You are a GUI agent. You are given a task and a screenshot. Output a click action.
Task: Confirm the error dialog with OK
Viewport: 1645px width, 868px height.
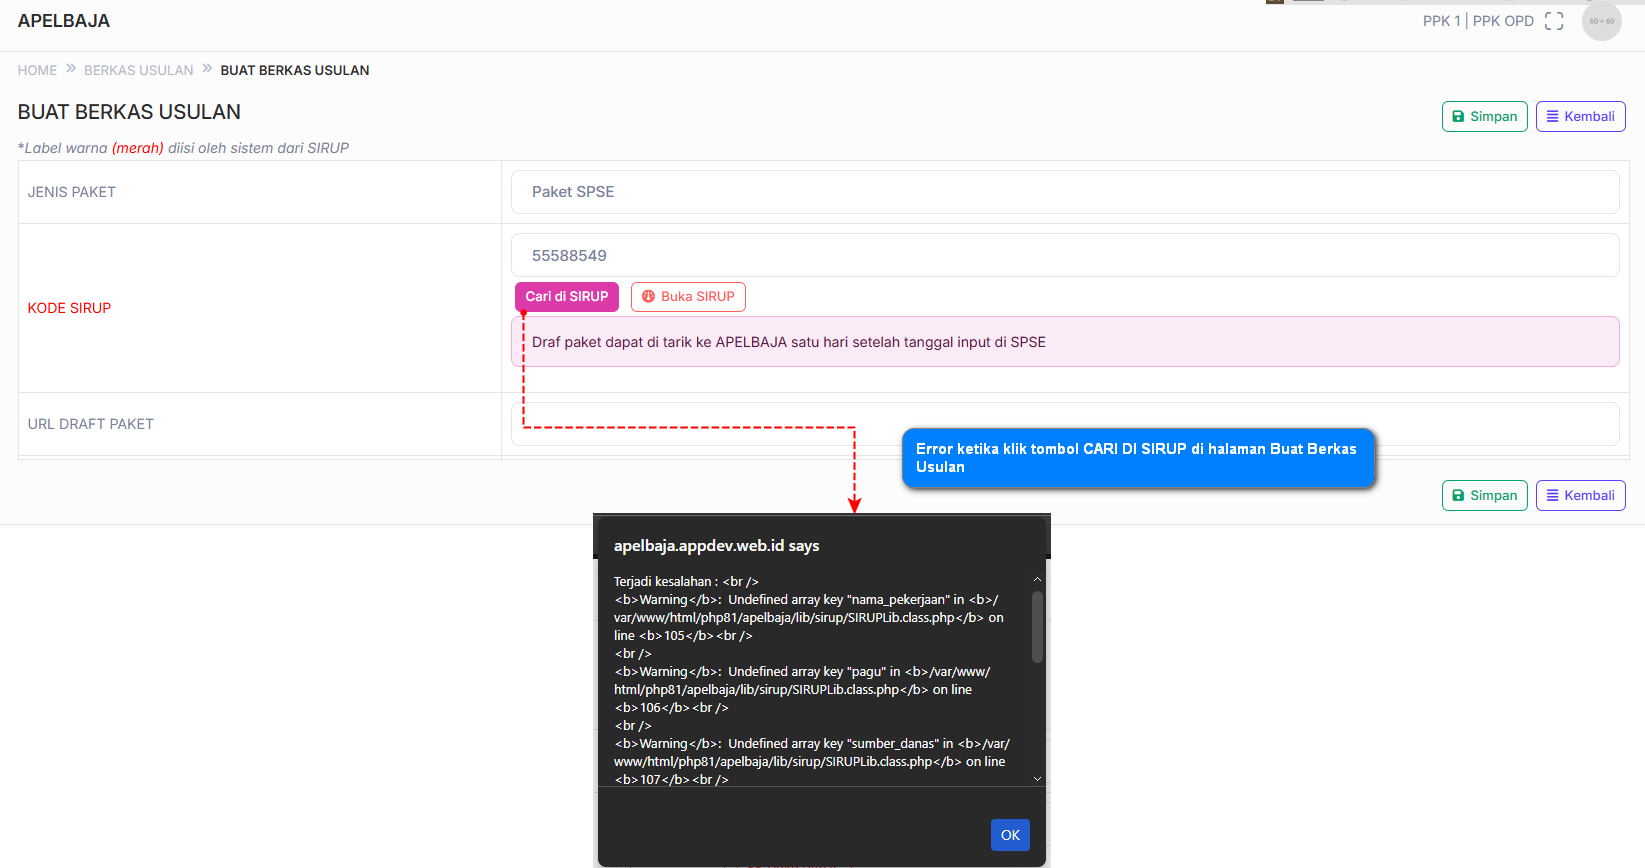coord(1010,835)
